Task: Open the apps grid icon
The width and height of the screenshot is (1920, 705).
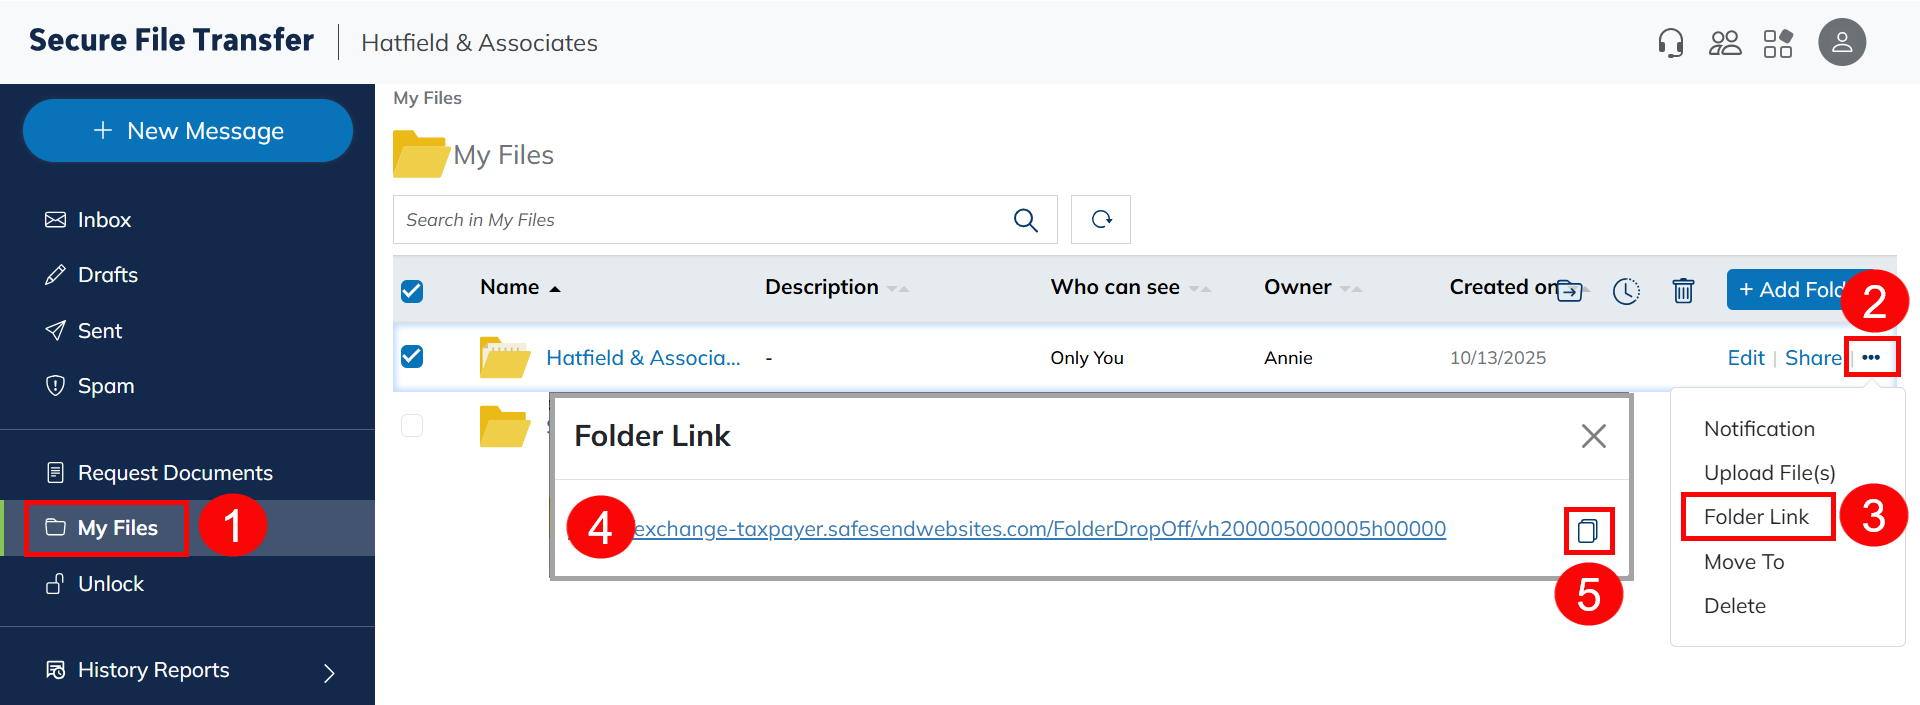Action: [1778, 43]
